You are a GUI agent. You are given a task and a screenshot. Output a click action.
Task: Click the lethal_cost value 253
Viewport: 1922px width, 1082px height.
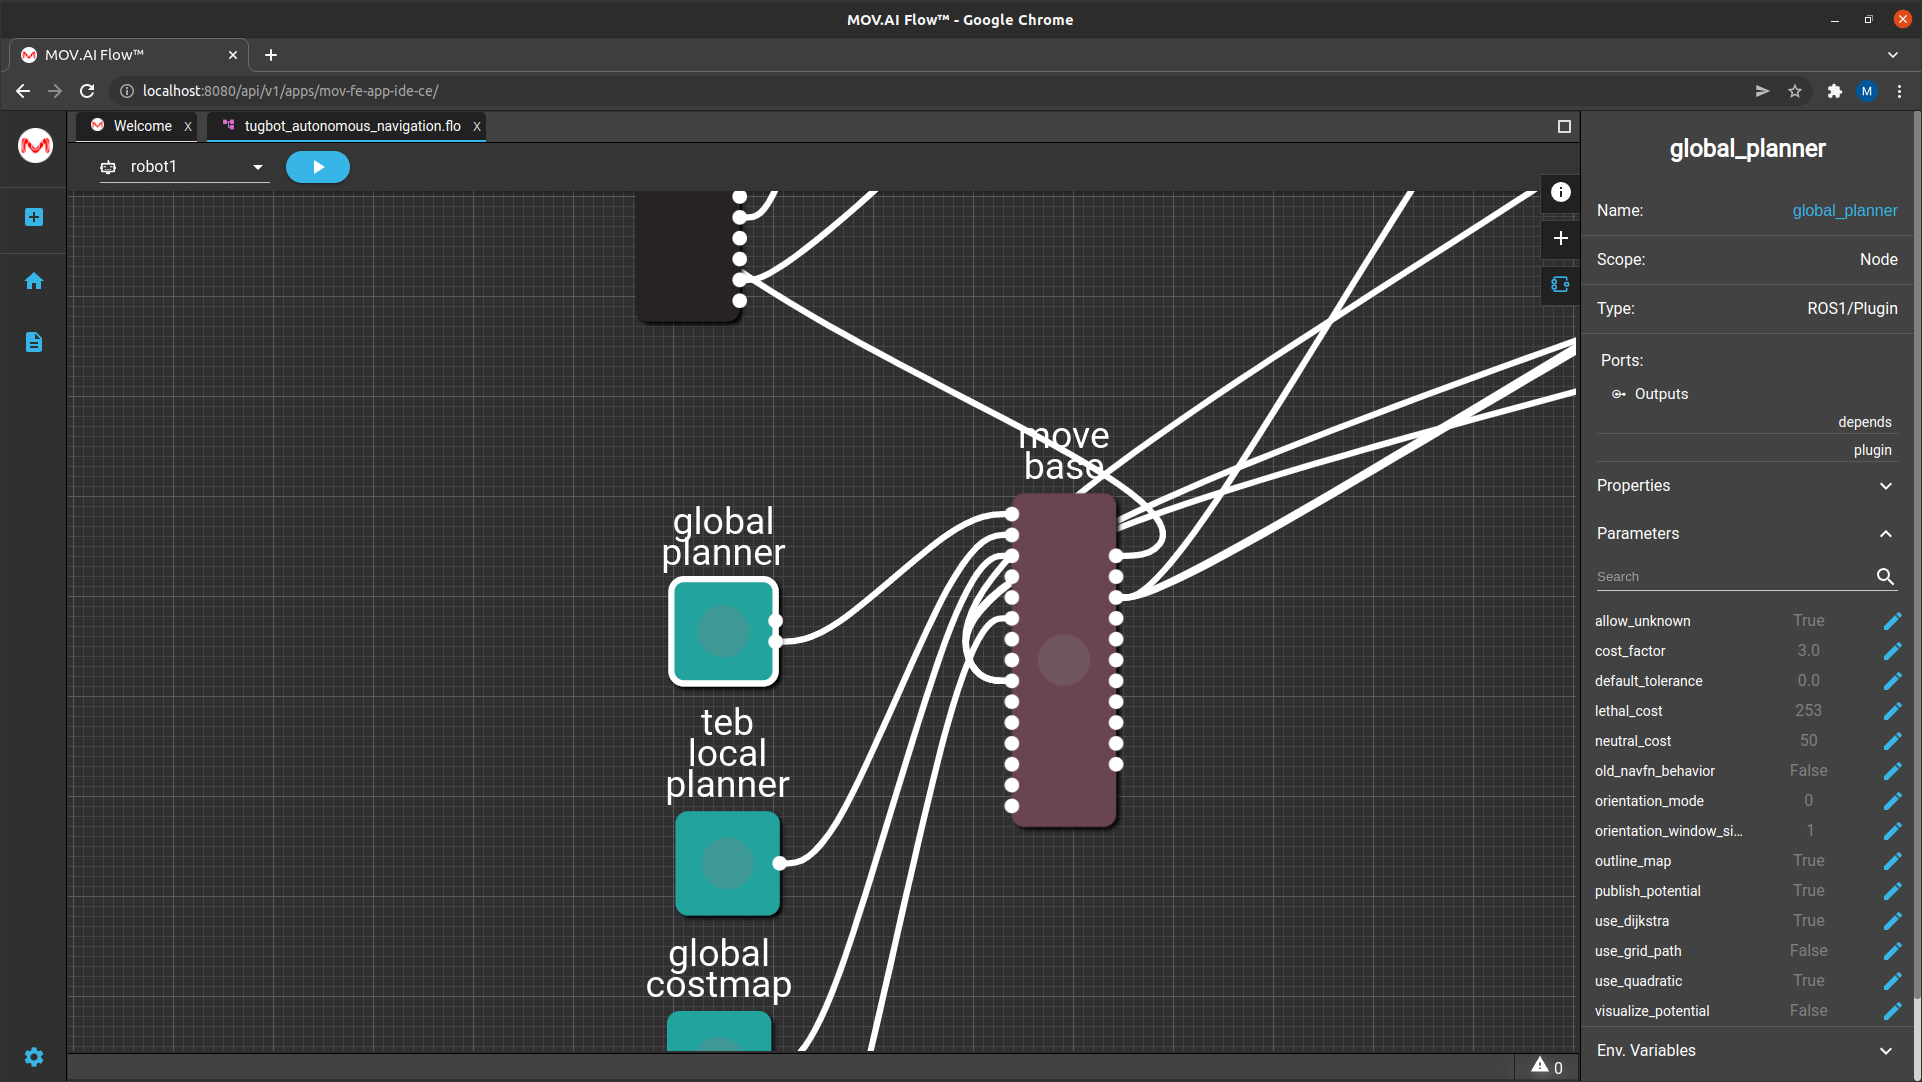1808,711
